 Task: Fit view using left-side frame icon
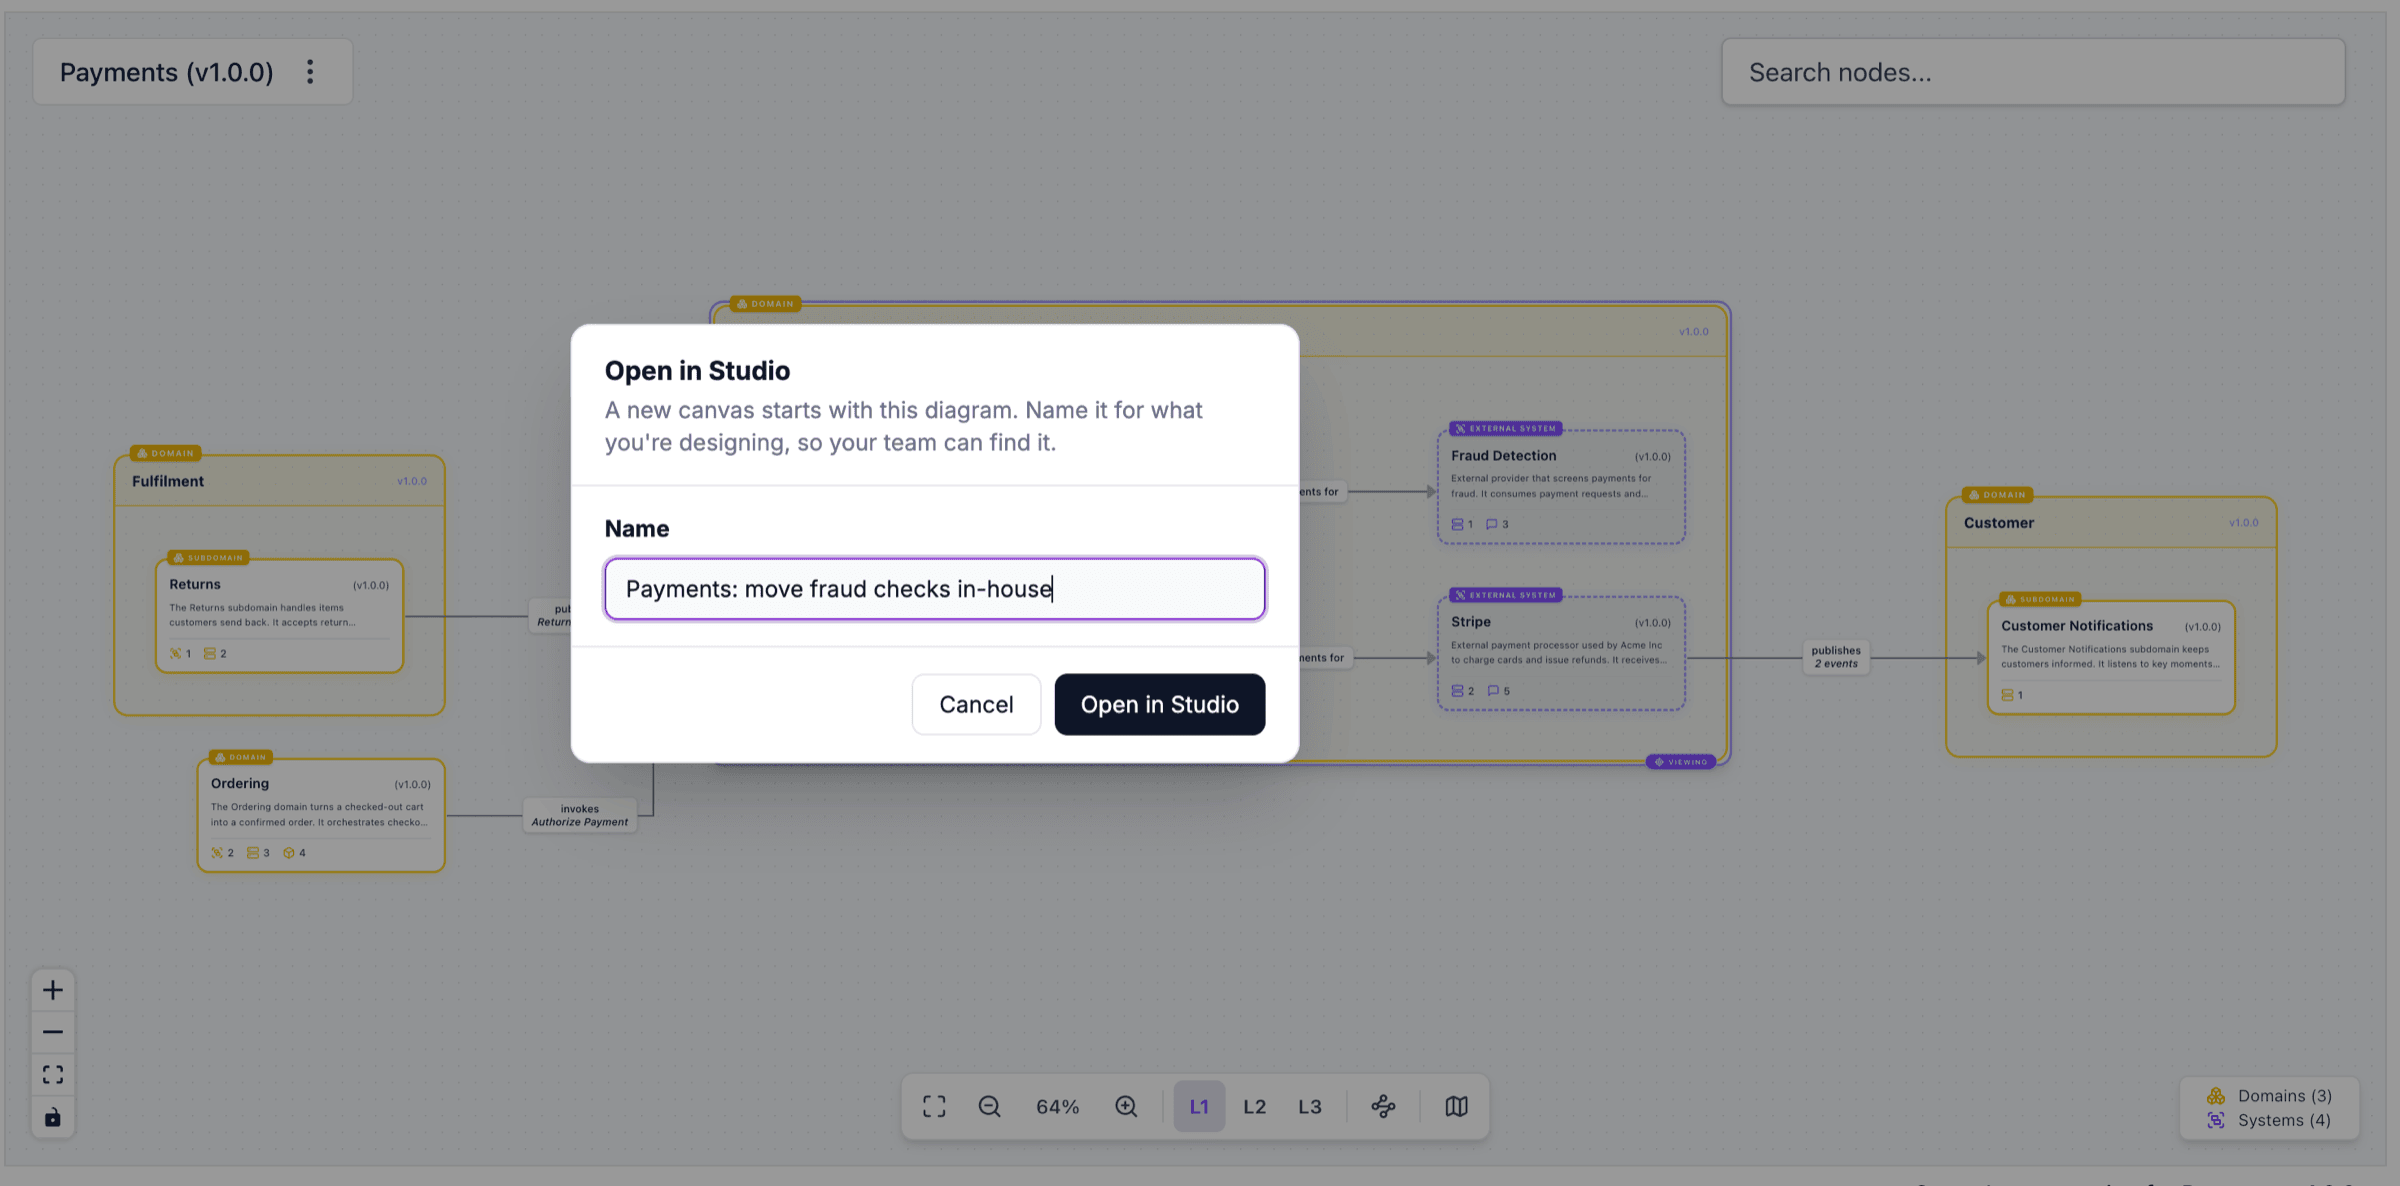tap(53, 1074)
